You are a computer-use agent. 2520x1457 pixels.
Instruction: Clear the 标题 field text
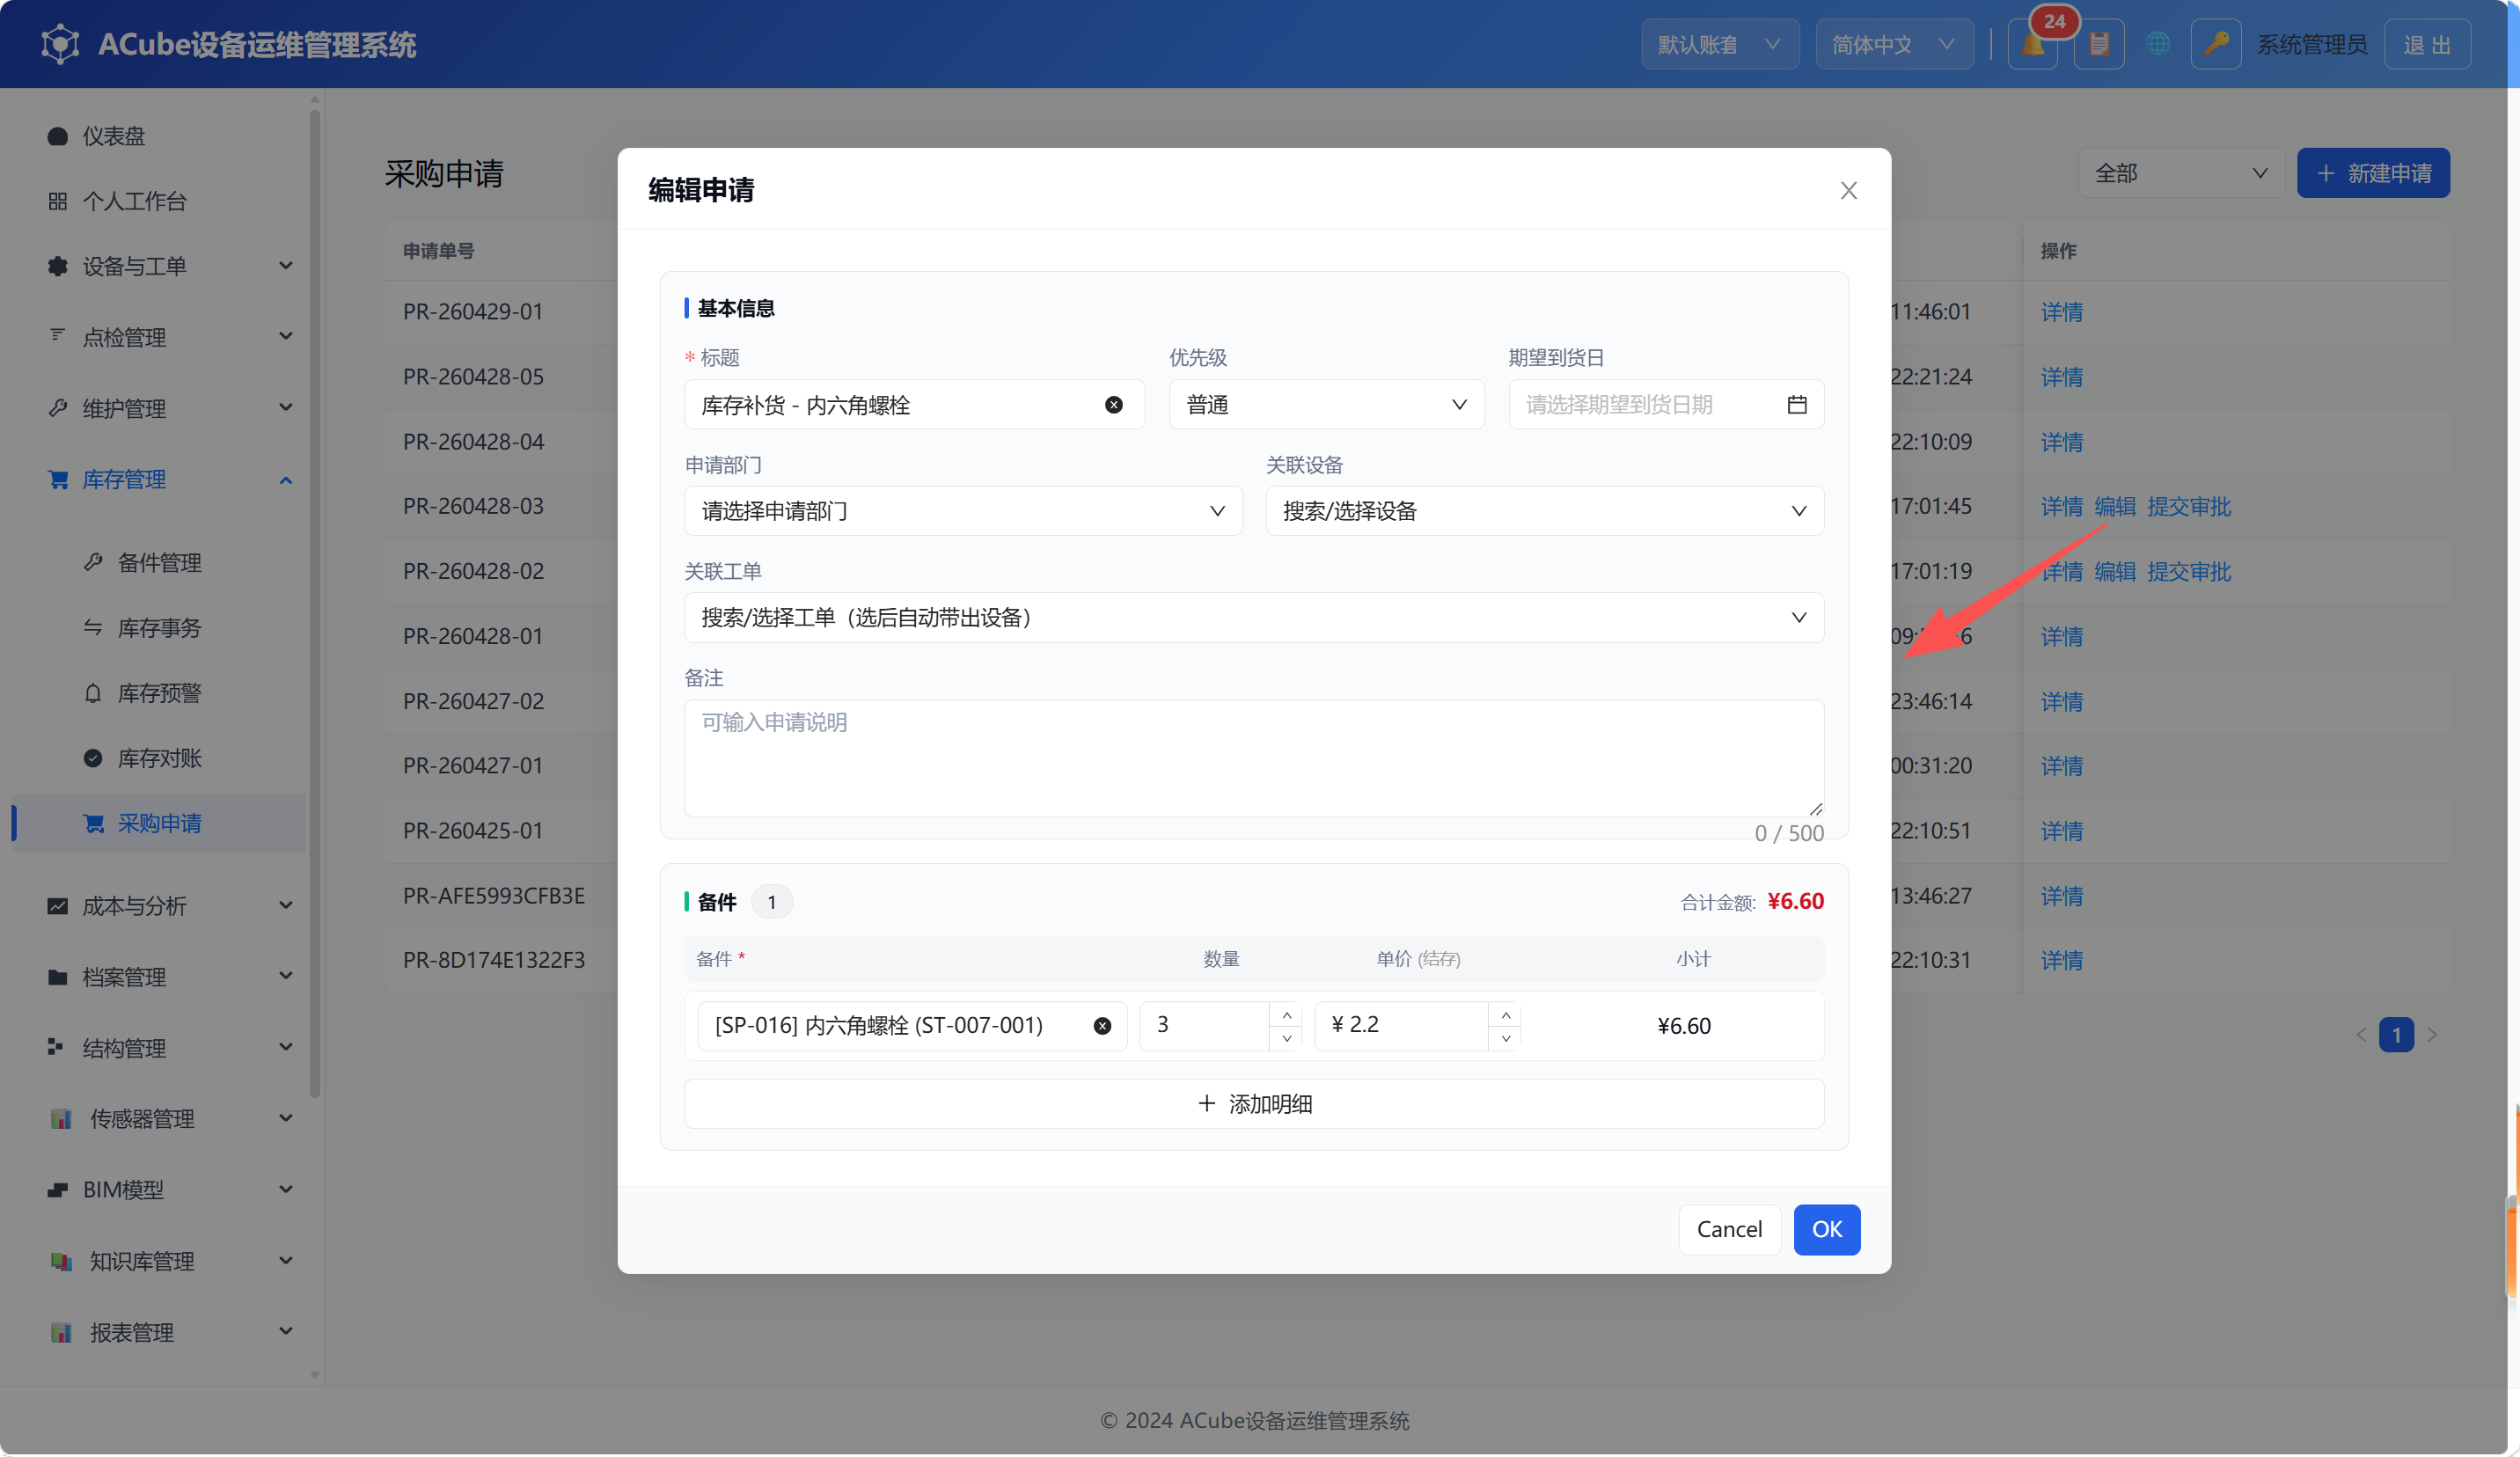click(x=1114, y=405)
